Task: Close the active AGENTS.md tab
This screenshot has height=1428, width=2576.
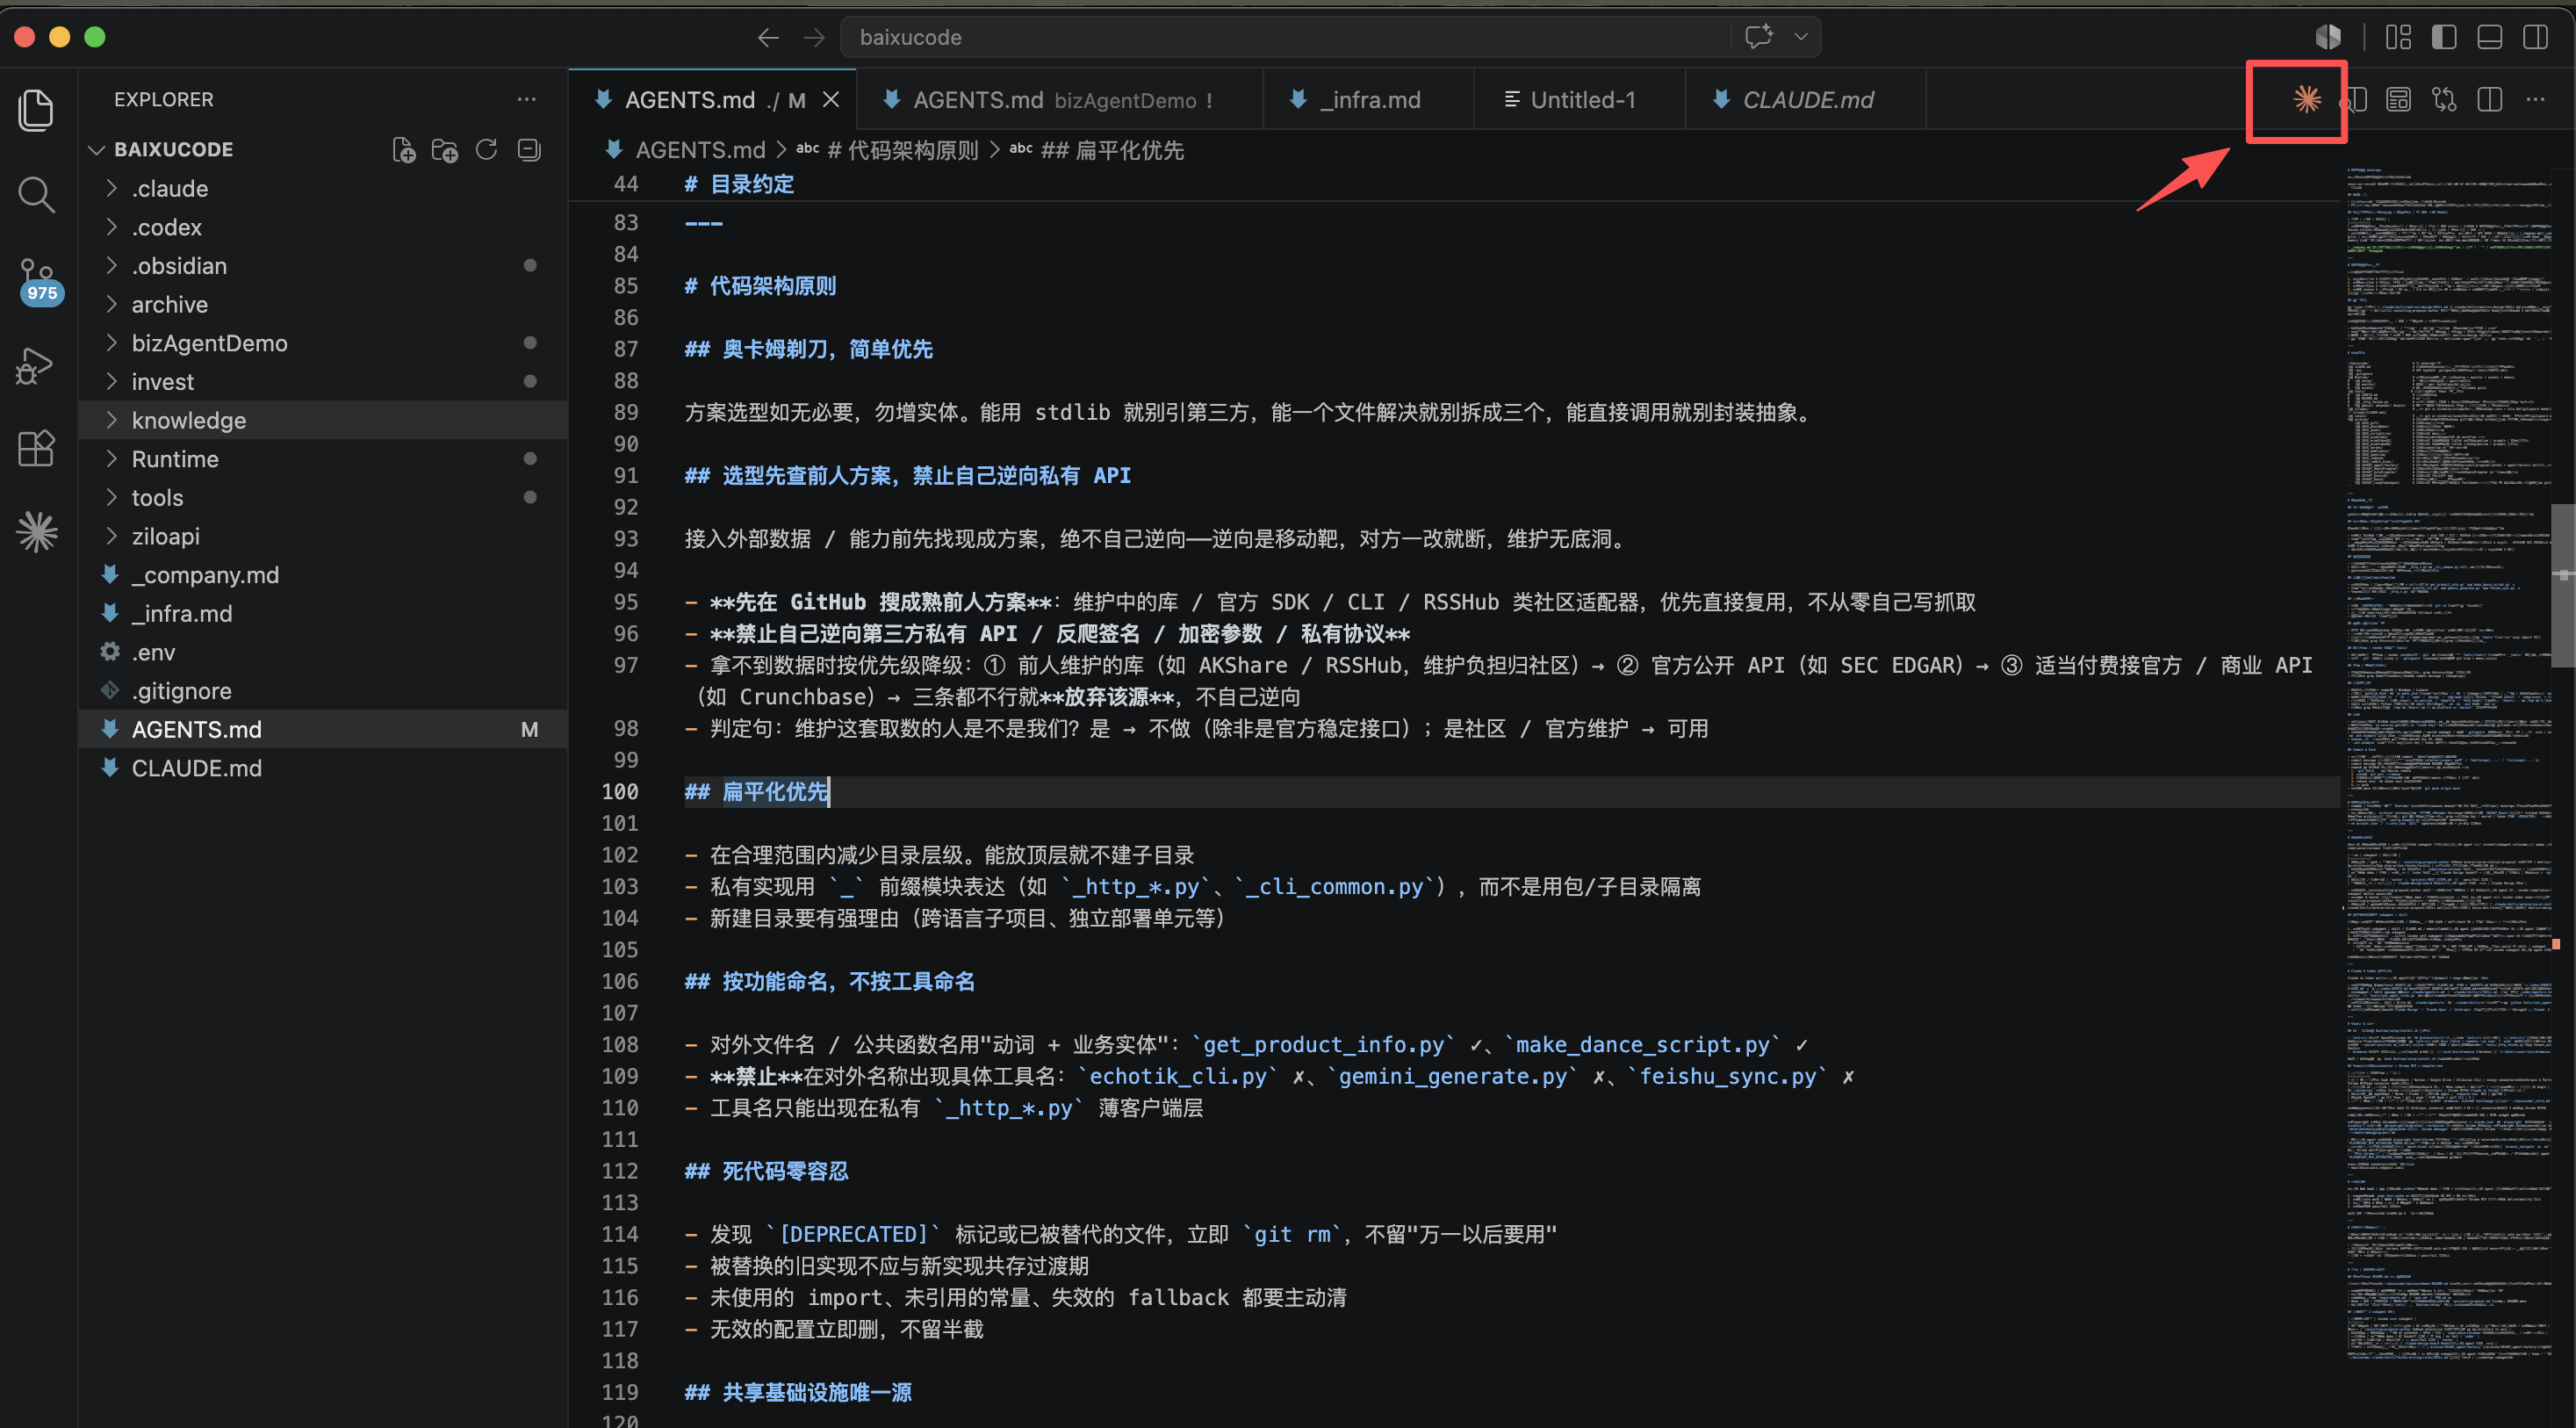Action: click(x=831, y=99)
